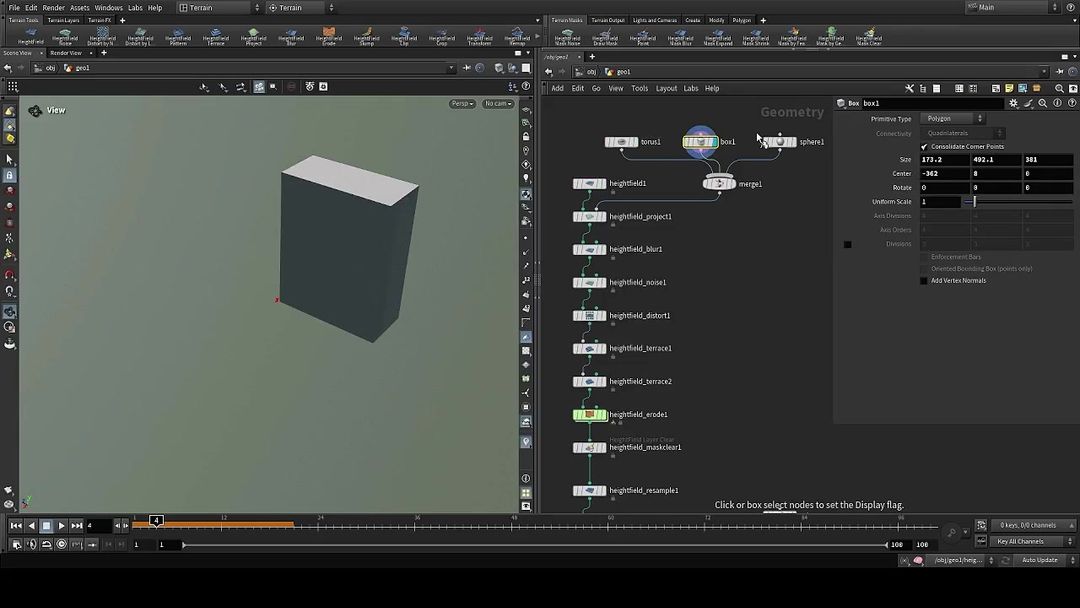This screenshot has height=608, width=1080.
Task: Toggle the Divisions checkbox
Action: tap(848, 244)
